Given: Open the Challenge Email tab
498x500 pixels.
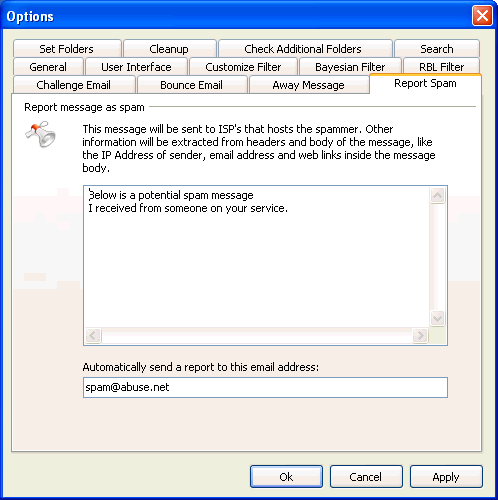Looking at the screenshot, I should click(x=74, y=85).
